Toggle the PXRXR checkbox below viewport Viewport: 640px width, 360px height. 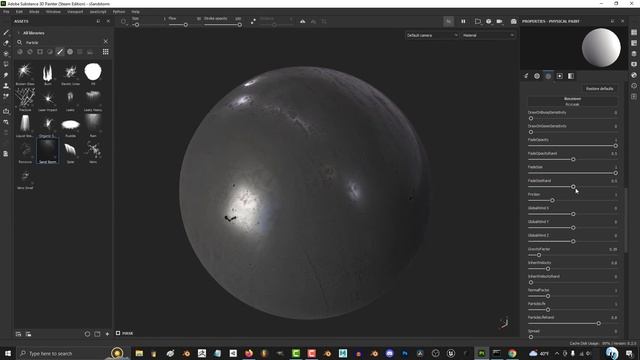click(x=118, y=333)
